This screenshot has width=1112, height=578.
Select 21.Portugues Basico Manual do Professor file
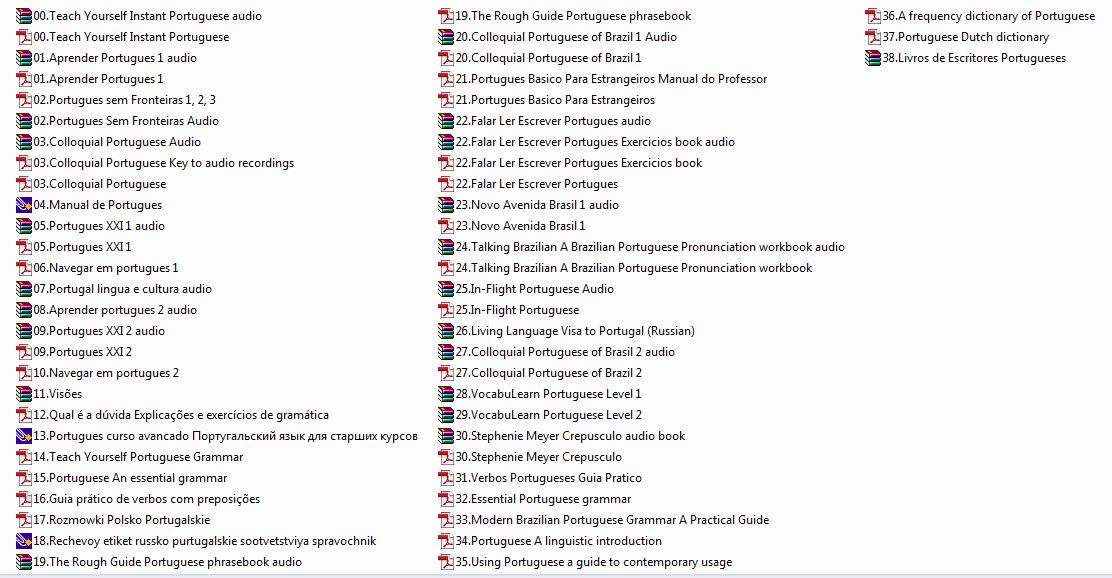[x=611, y=79]
